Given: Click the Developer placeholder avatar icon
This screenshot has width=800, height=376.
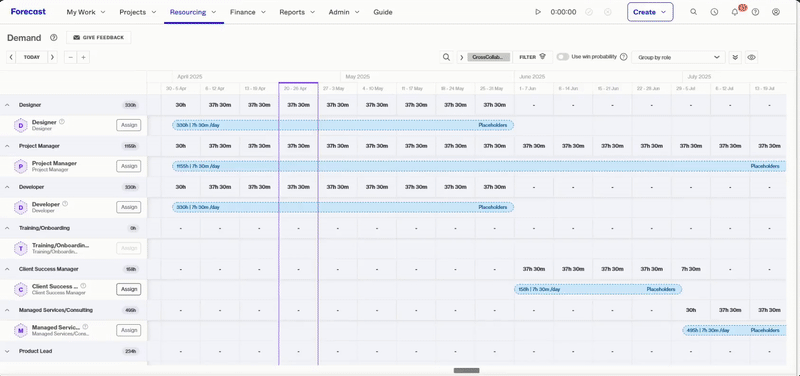Looking at the screenshot, I should click(x=21, y=208).
